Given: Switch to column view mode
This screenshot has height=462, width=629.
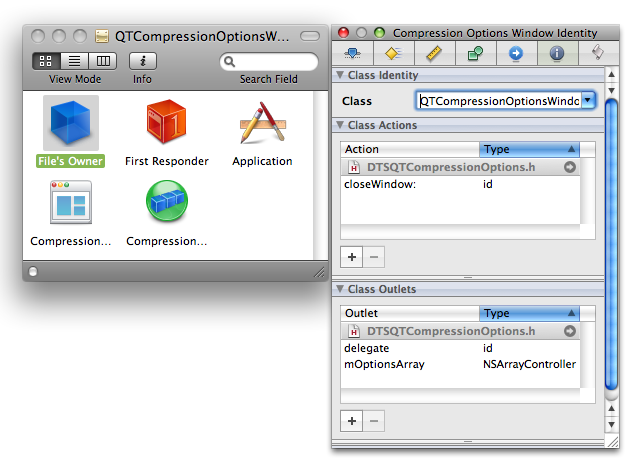Looking at the screenshot, I should [x=101, y=61].
